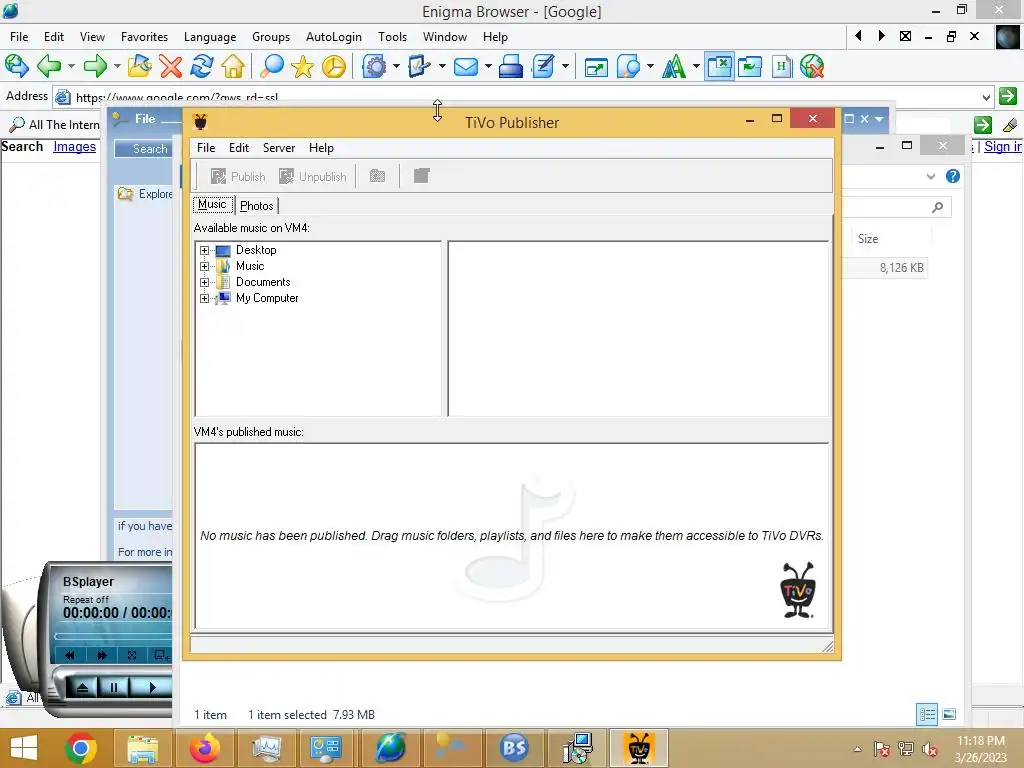Image resolution: width=1024 pixels, height=768 pixels.
Task: Open File Explorer from the taskbar
Action: [142, 748]
